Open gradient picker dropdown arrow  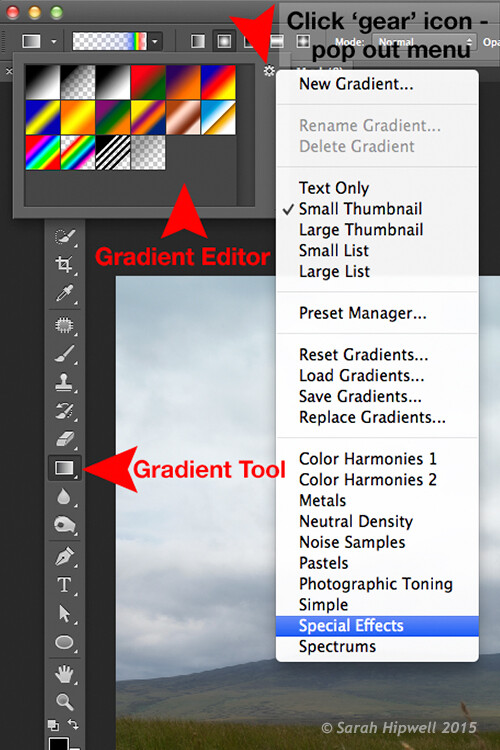pyautogui.click(x=155, y=42)
